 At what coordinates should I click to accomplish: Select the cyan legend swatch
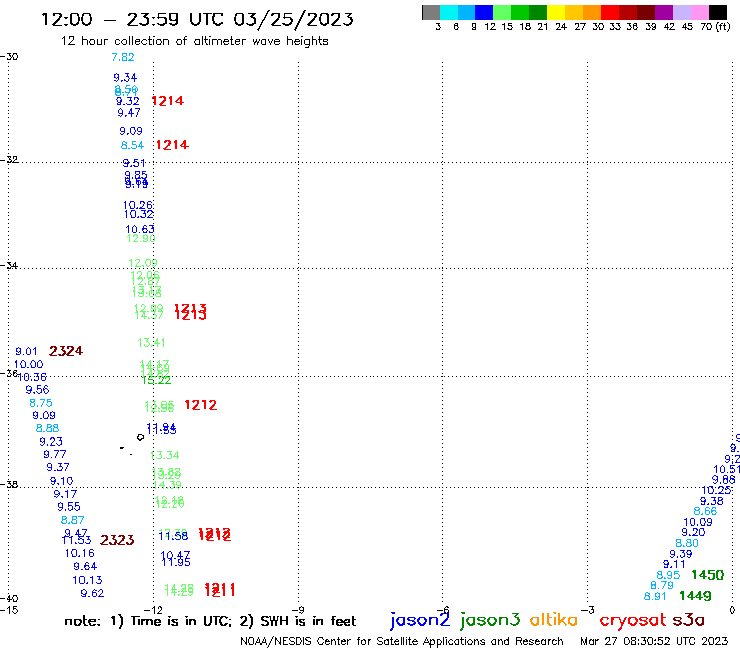coord(449,12)
